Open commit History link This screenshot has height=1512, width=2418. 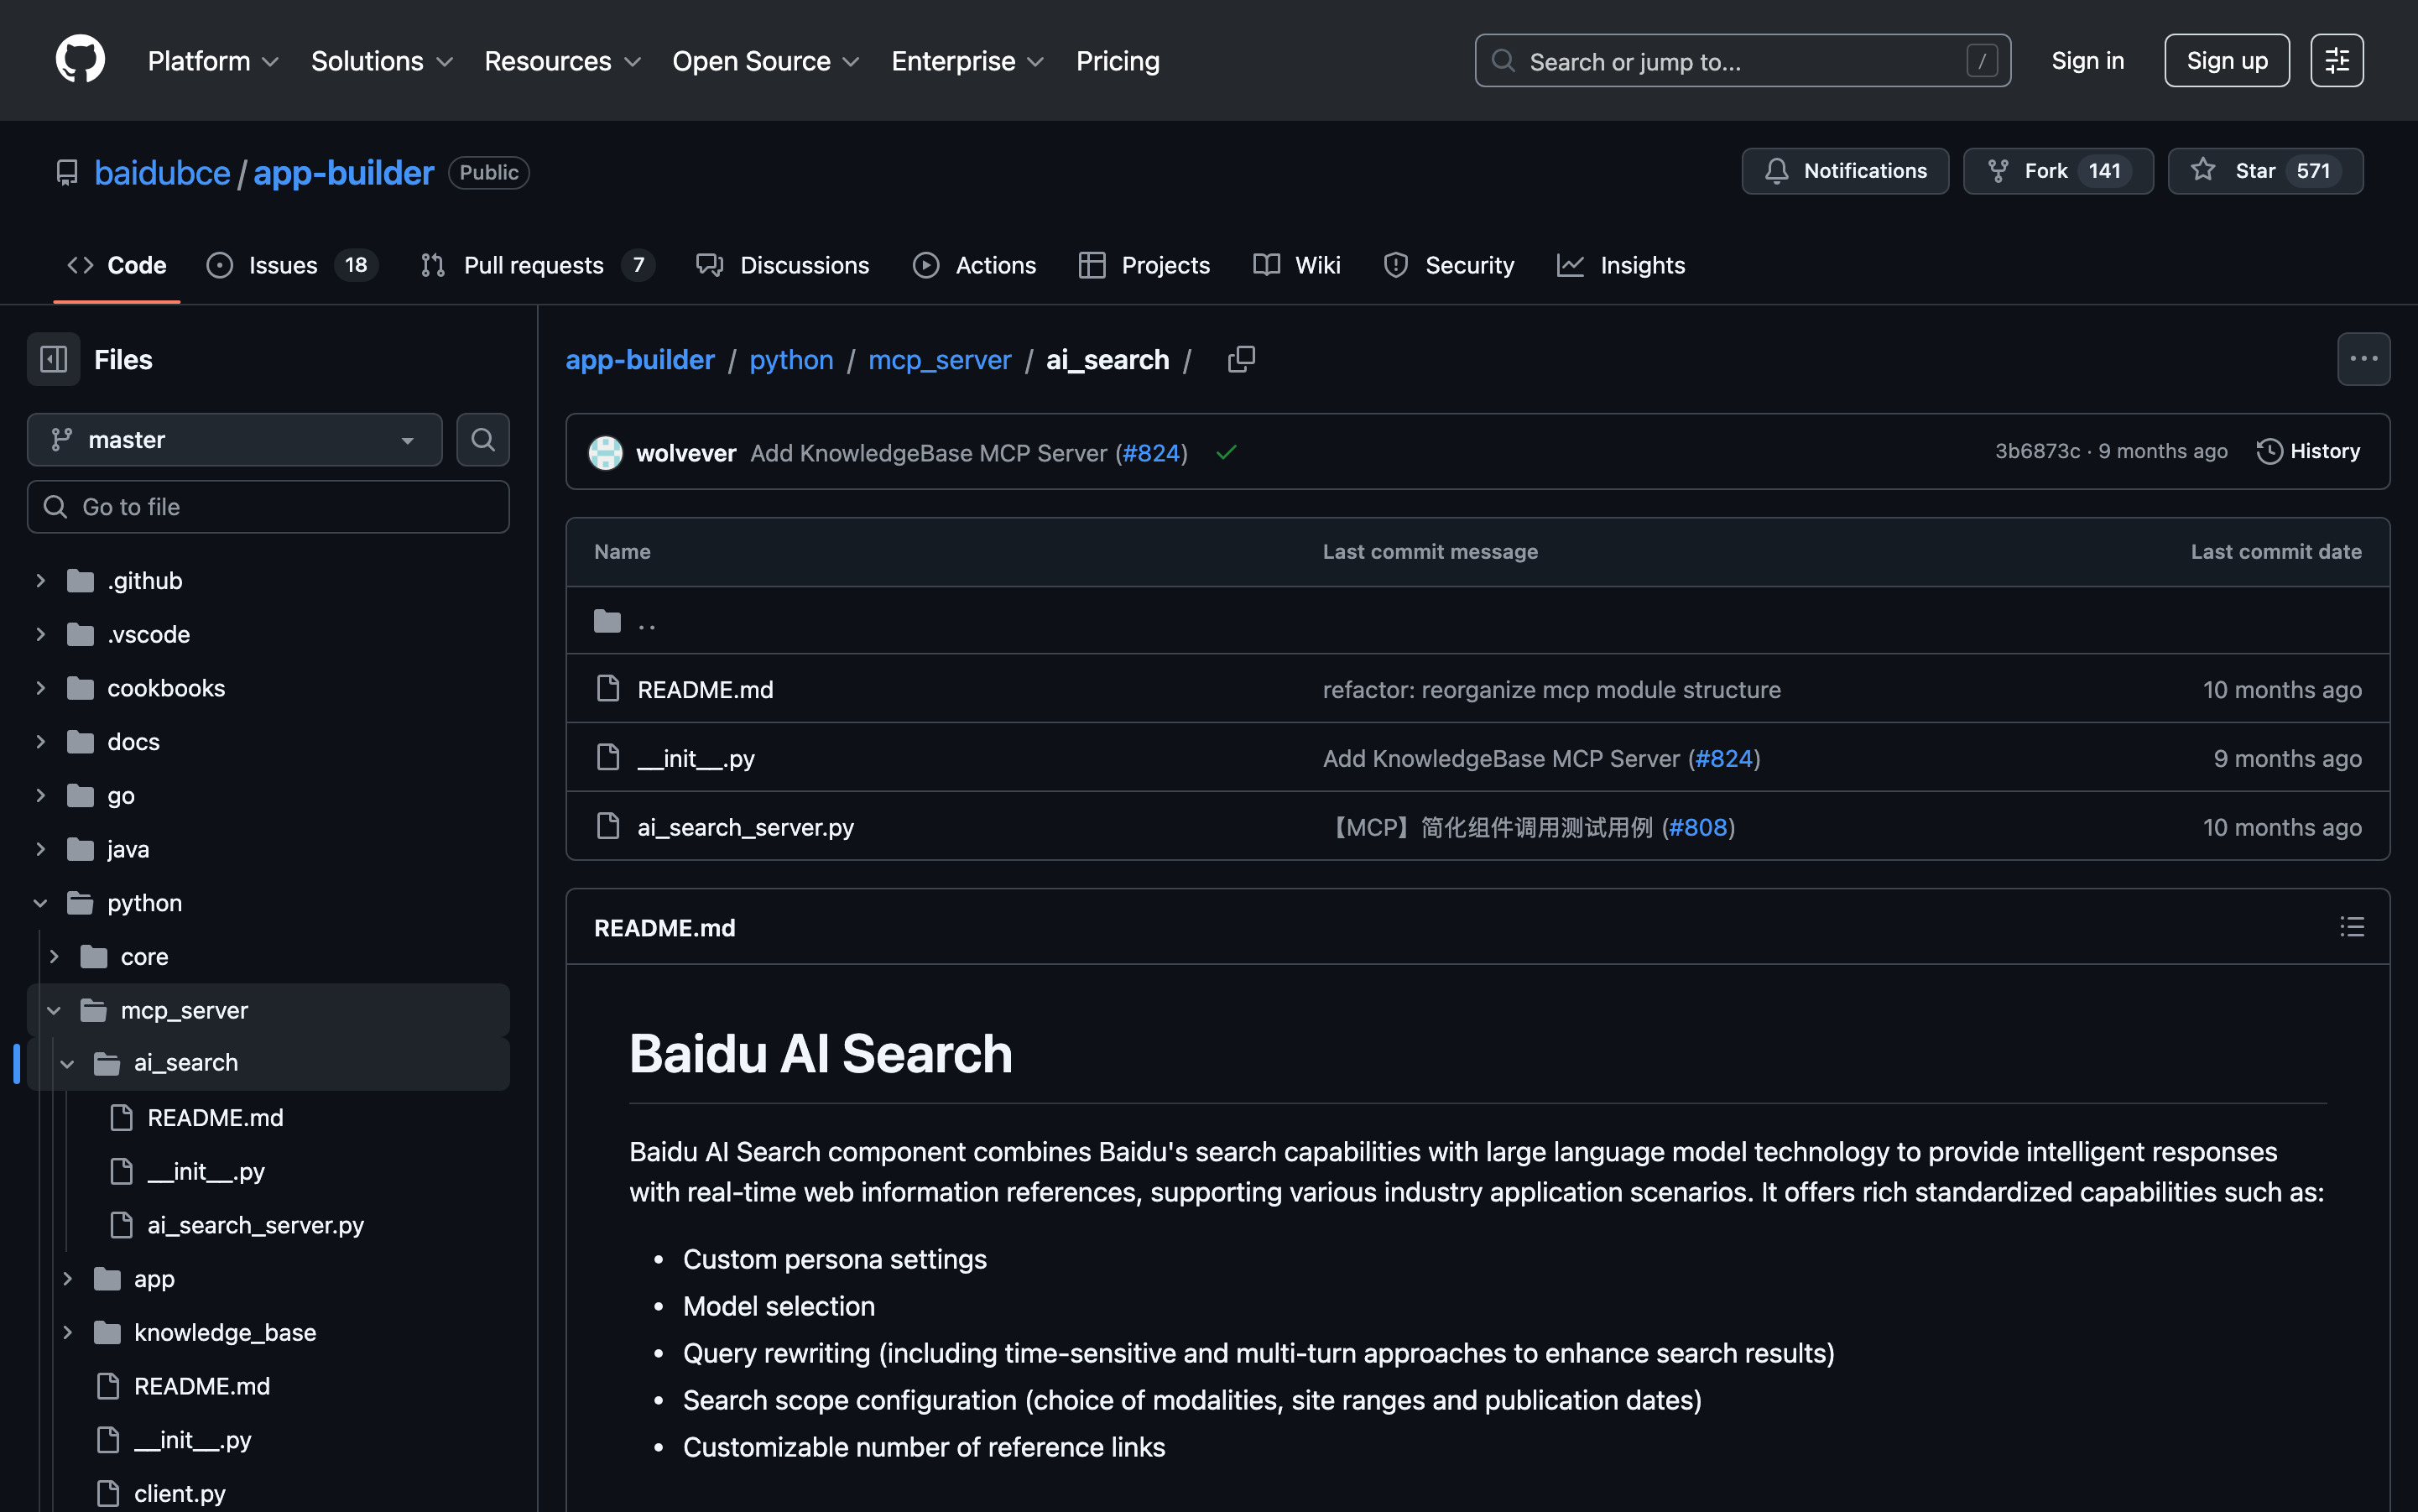(2308, 451)
